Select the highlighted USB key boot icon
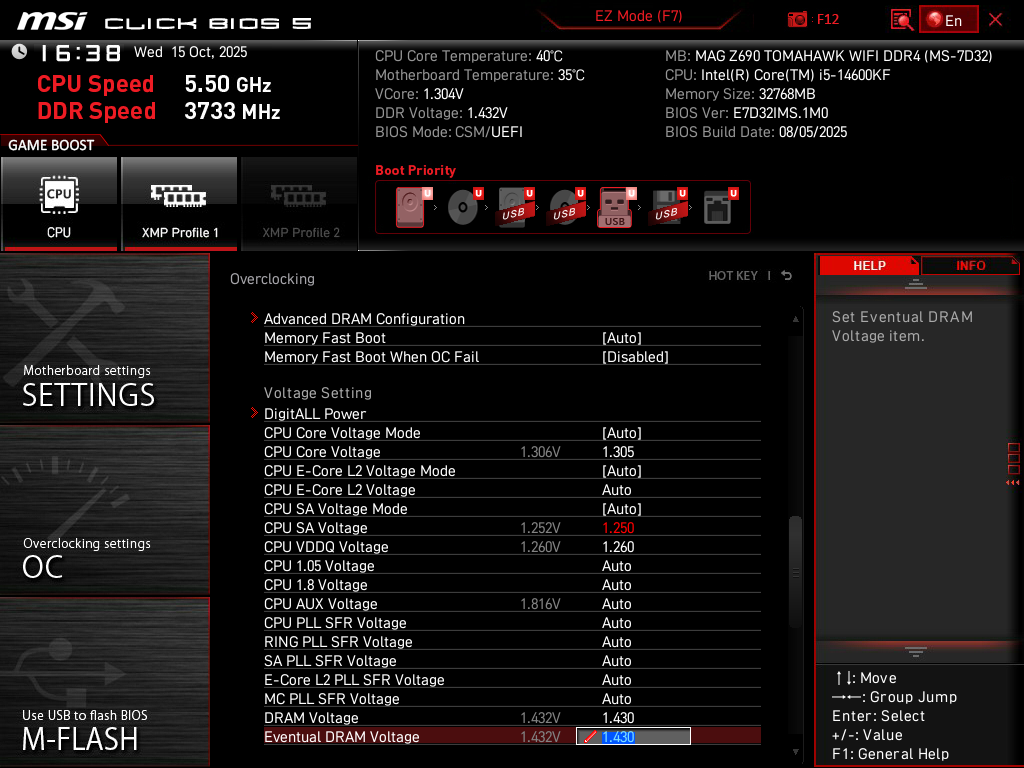Viewport: 1024px width, 768px height. (x=617, y=207)
